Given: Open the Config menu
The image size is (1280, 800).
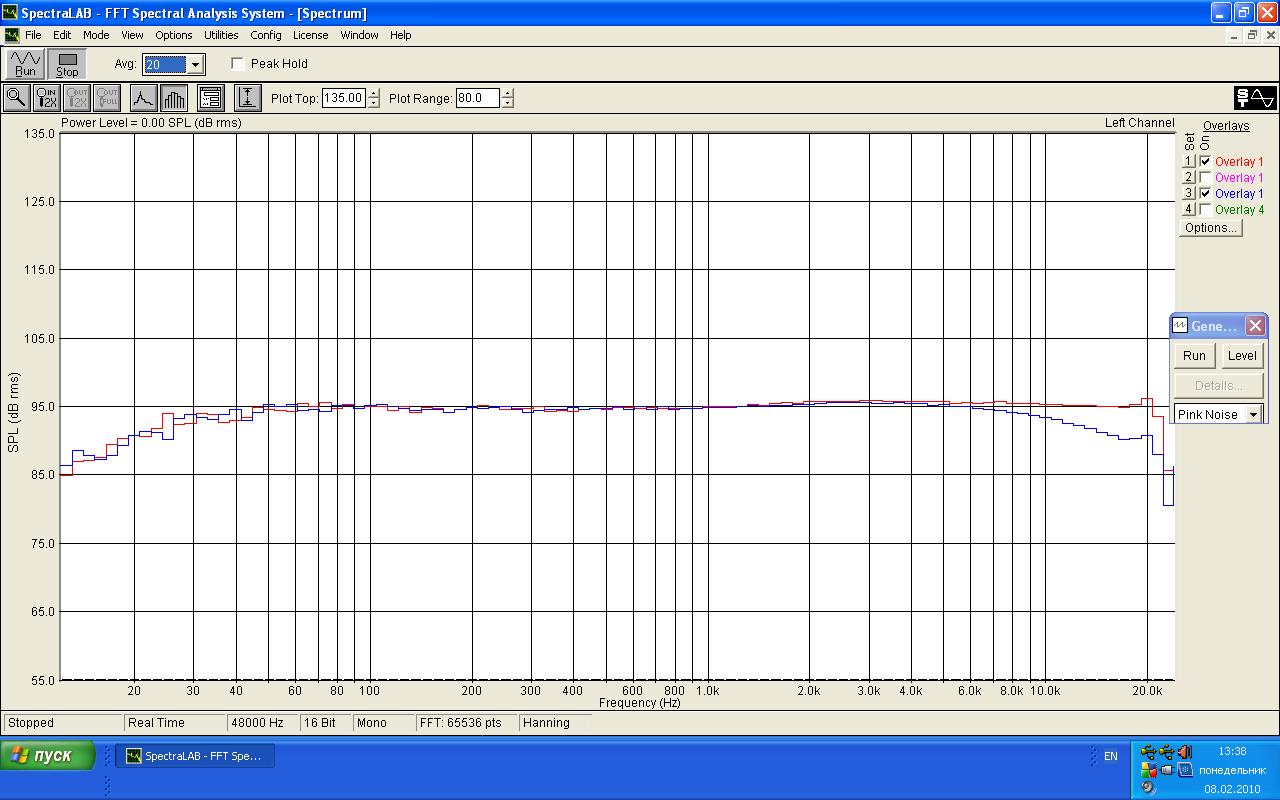Looking at the screenshot, I should (x=265, y=35).
